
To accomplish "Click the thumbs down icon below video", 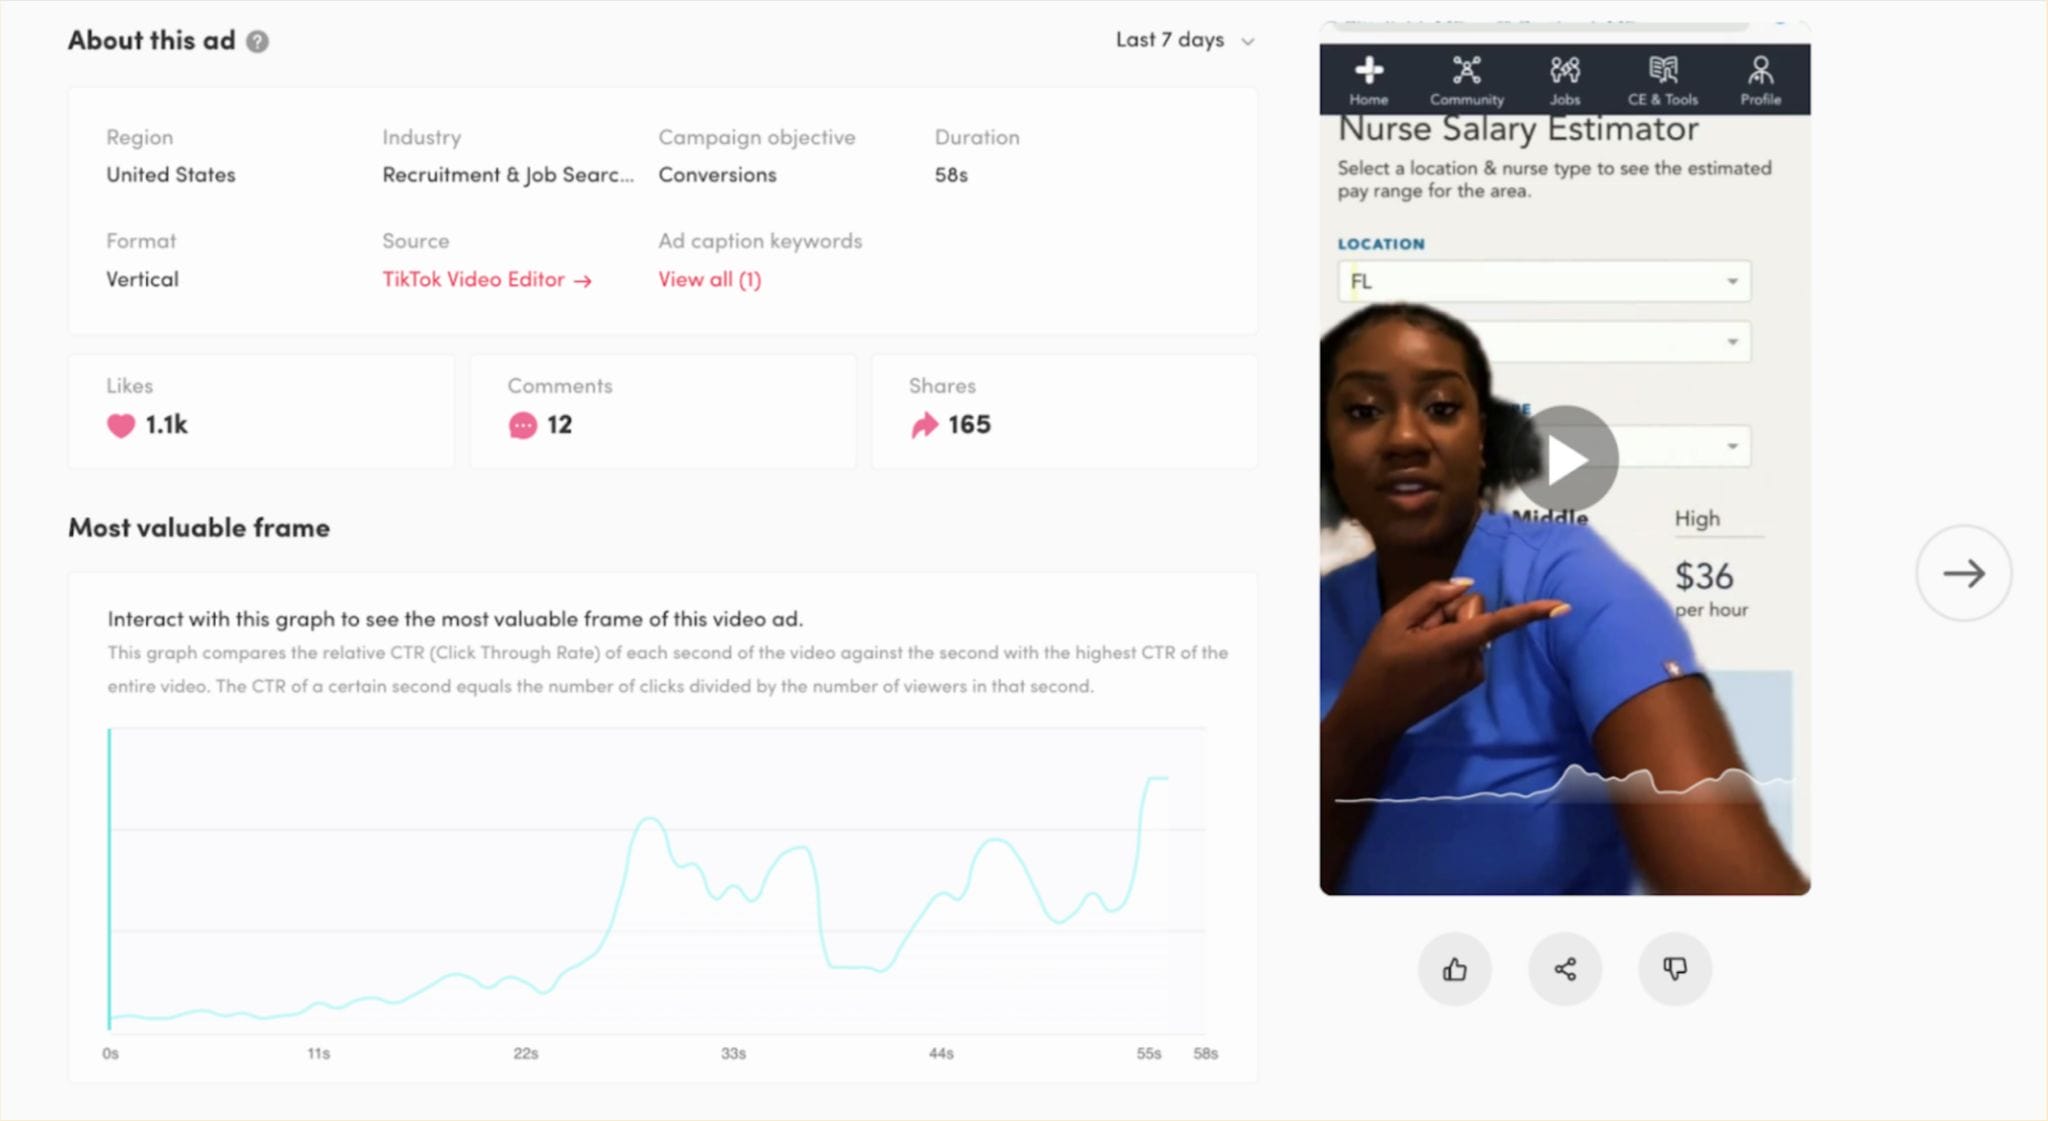I will point(1673,968).
